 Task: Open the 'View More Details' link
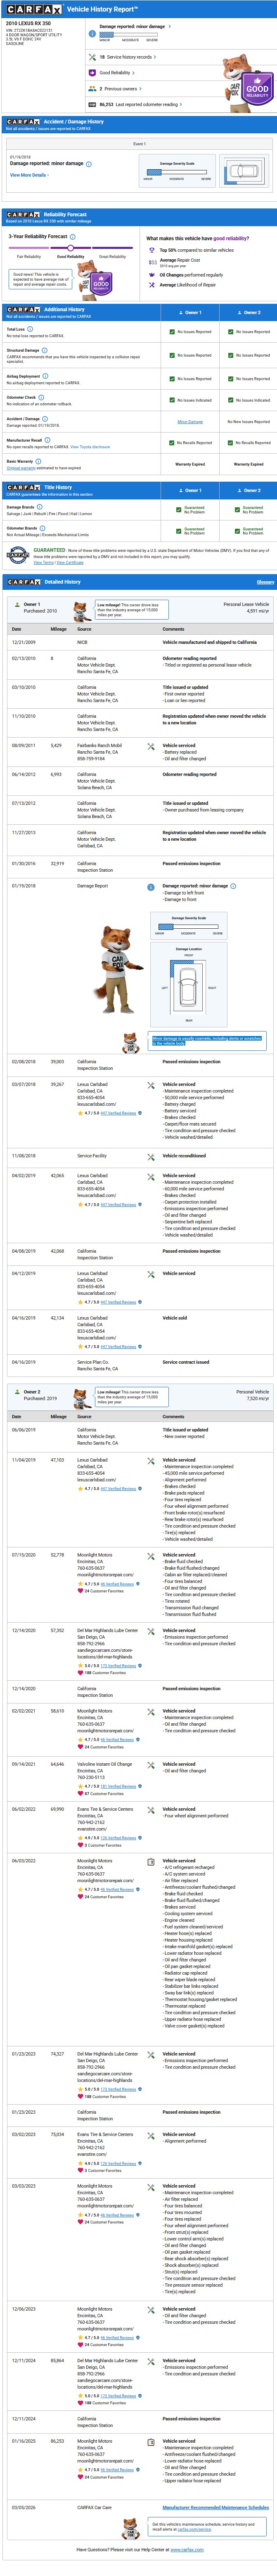point(29,175)
